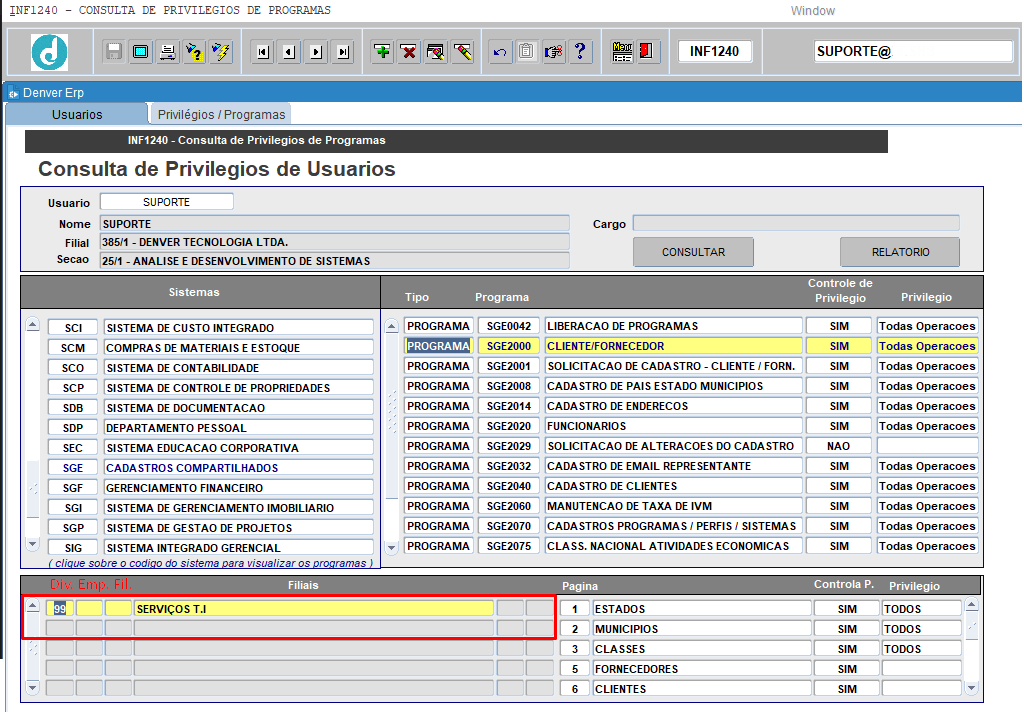Viewport: 1024px width, 712px height.
Task: Select system code SCI
Action: click(73, 328)
